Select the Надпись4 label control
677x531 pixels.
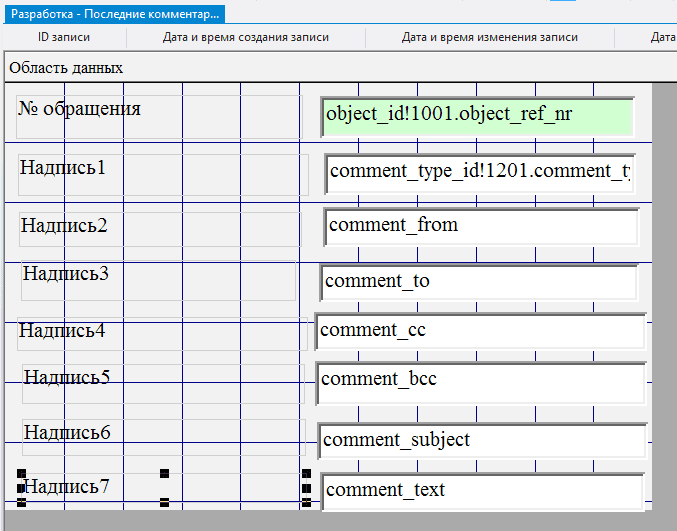[x=62, y=330]
